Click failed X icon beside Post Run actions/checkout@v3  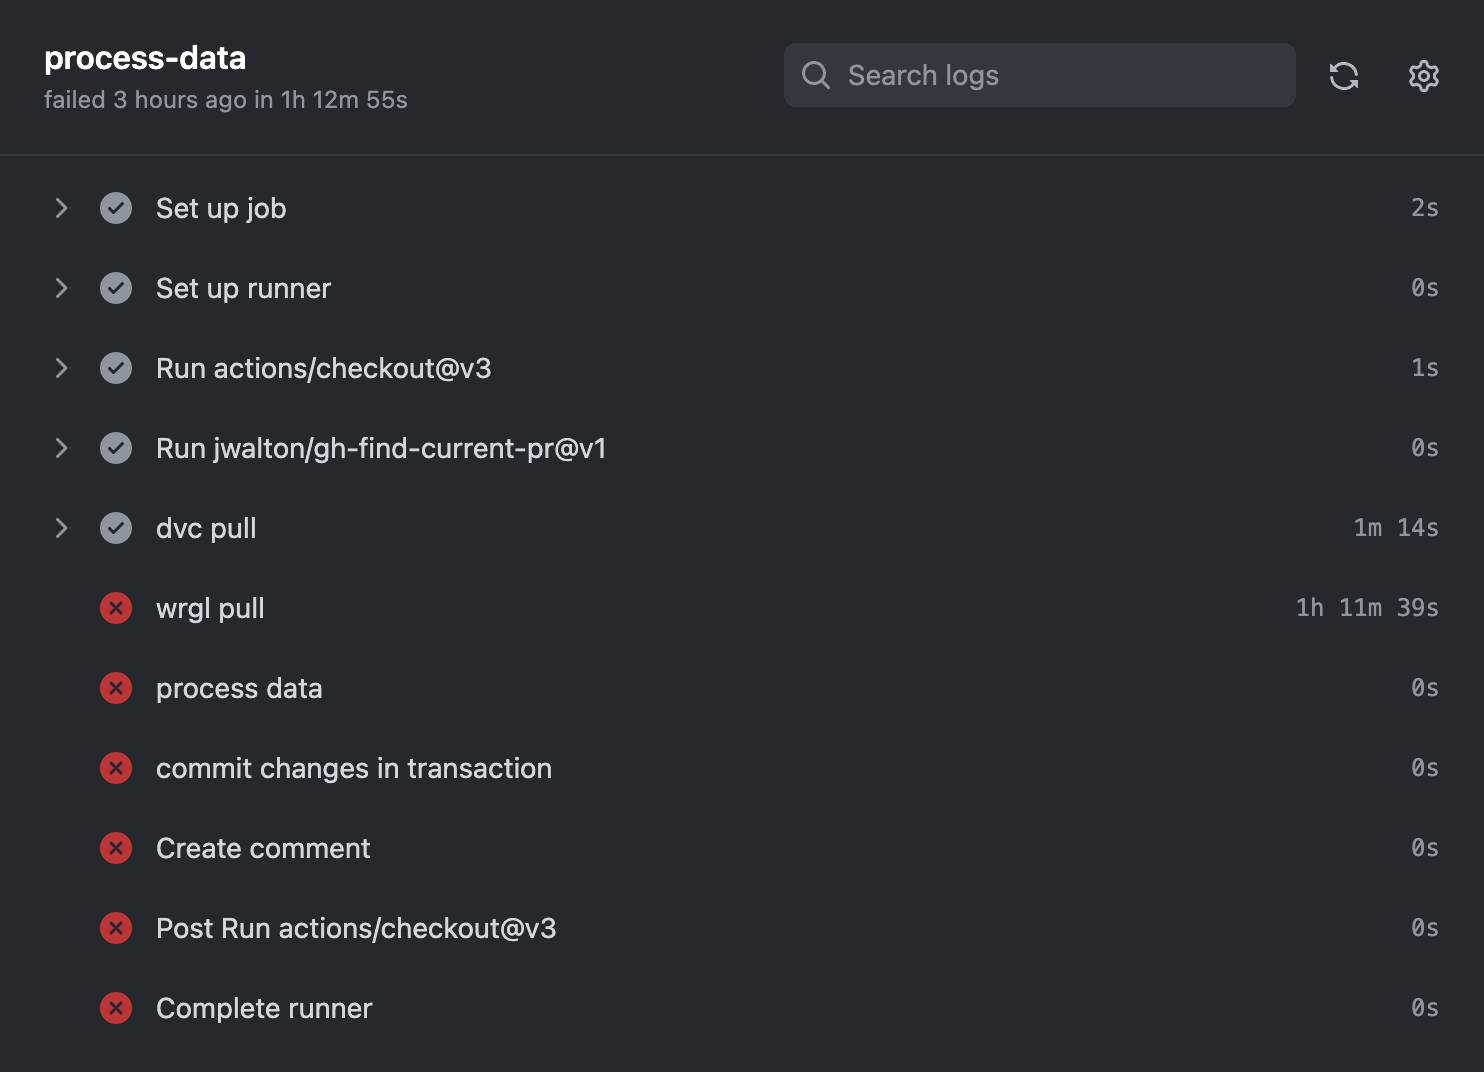click(x=116, y=928)
